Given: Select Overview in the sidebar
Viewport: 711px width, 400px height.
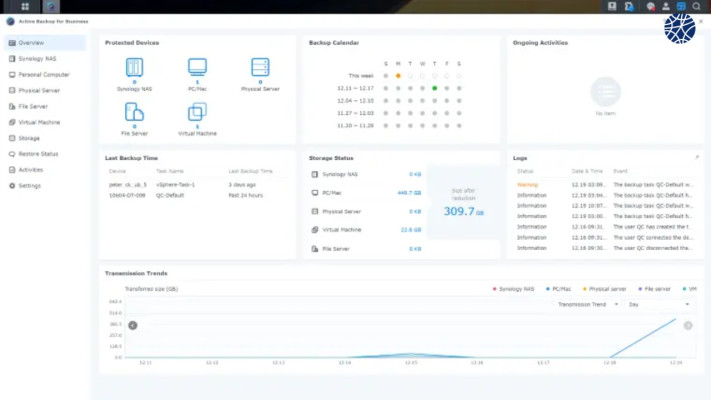Looking at the screenshot, I should (x=45, y=43).
